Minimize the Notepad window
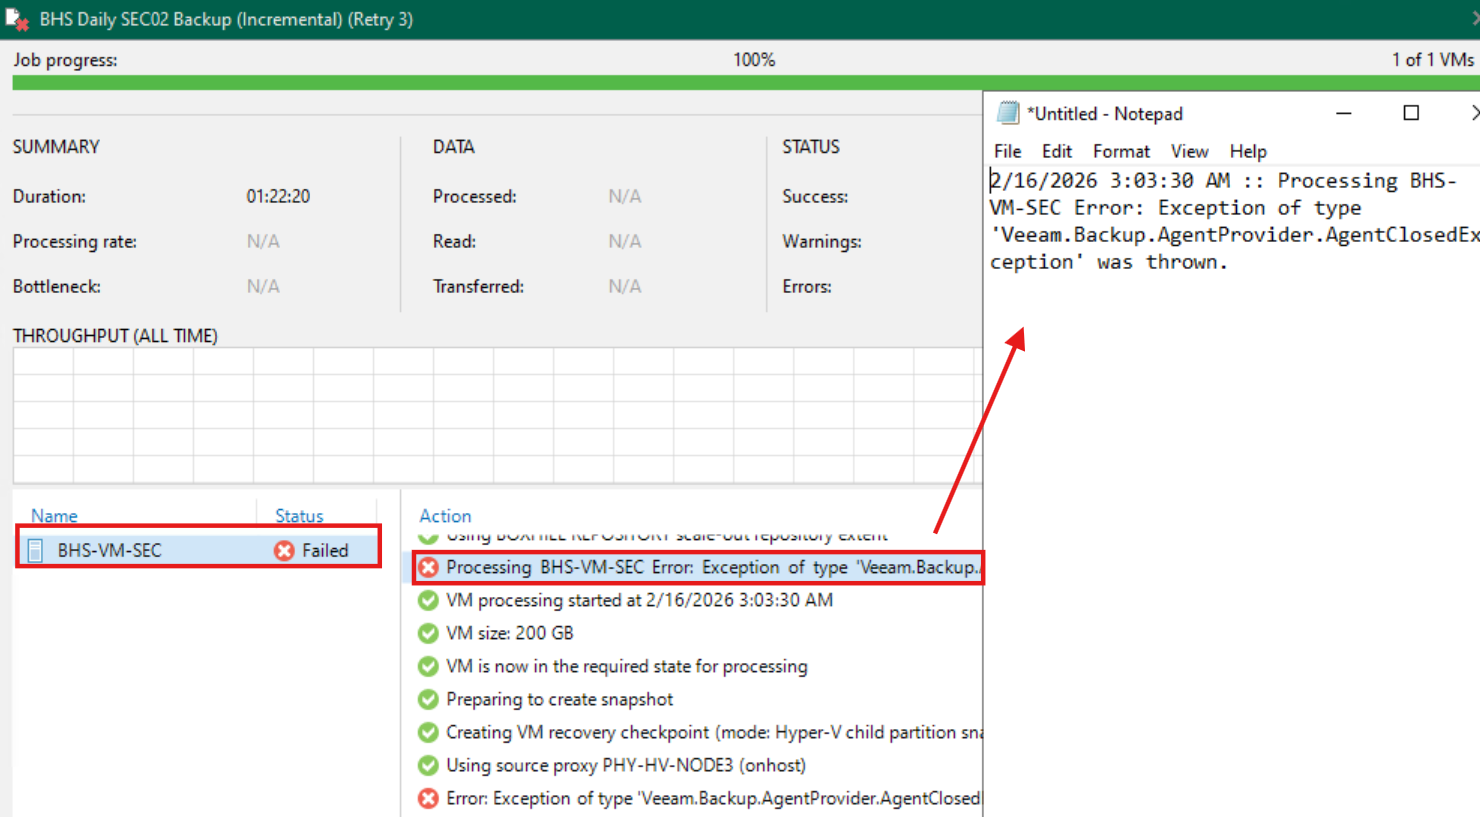 click(x=1344, y=113)
